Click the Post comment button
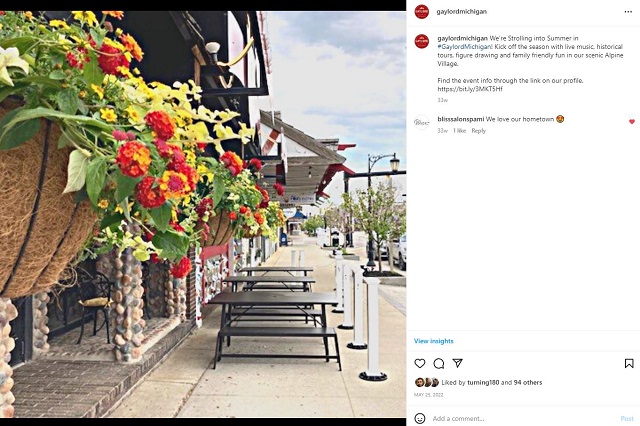This screenshot has height=426, width=640. [627, 418]
